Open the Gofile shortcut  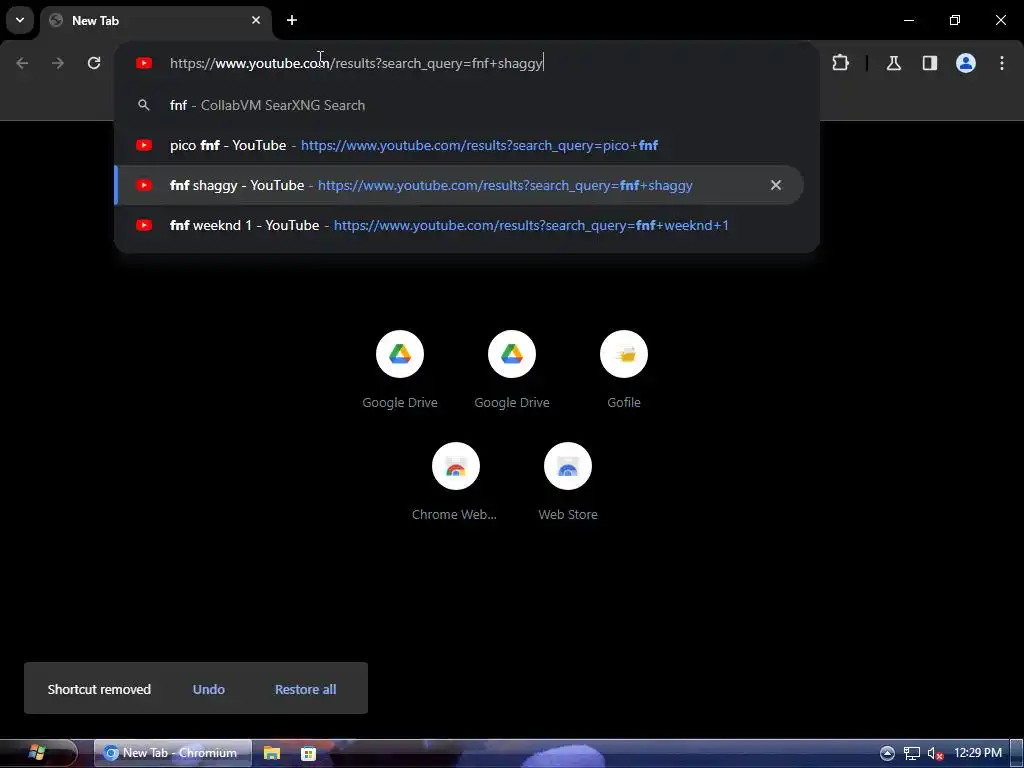[624, 370]
